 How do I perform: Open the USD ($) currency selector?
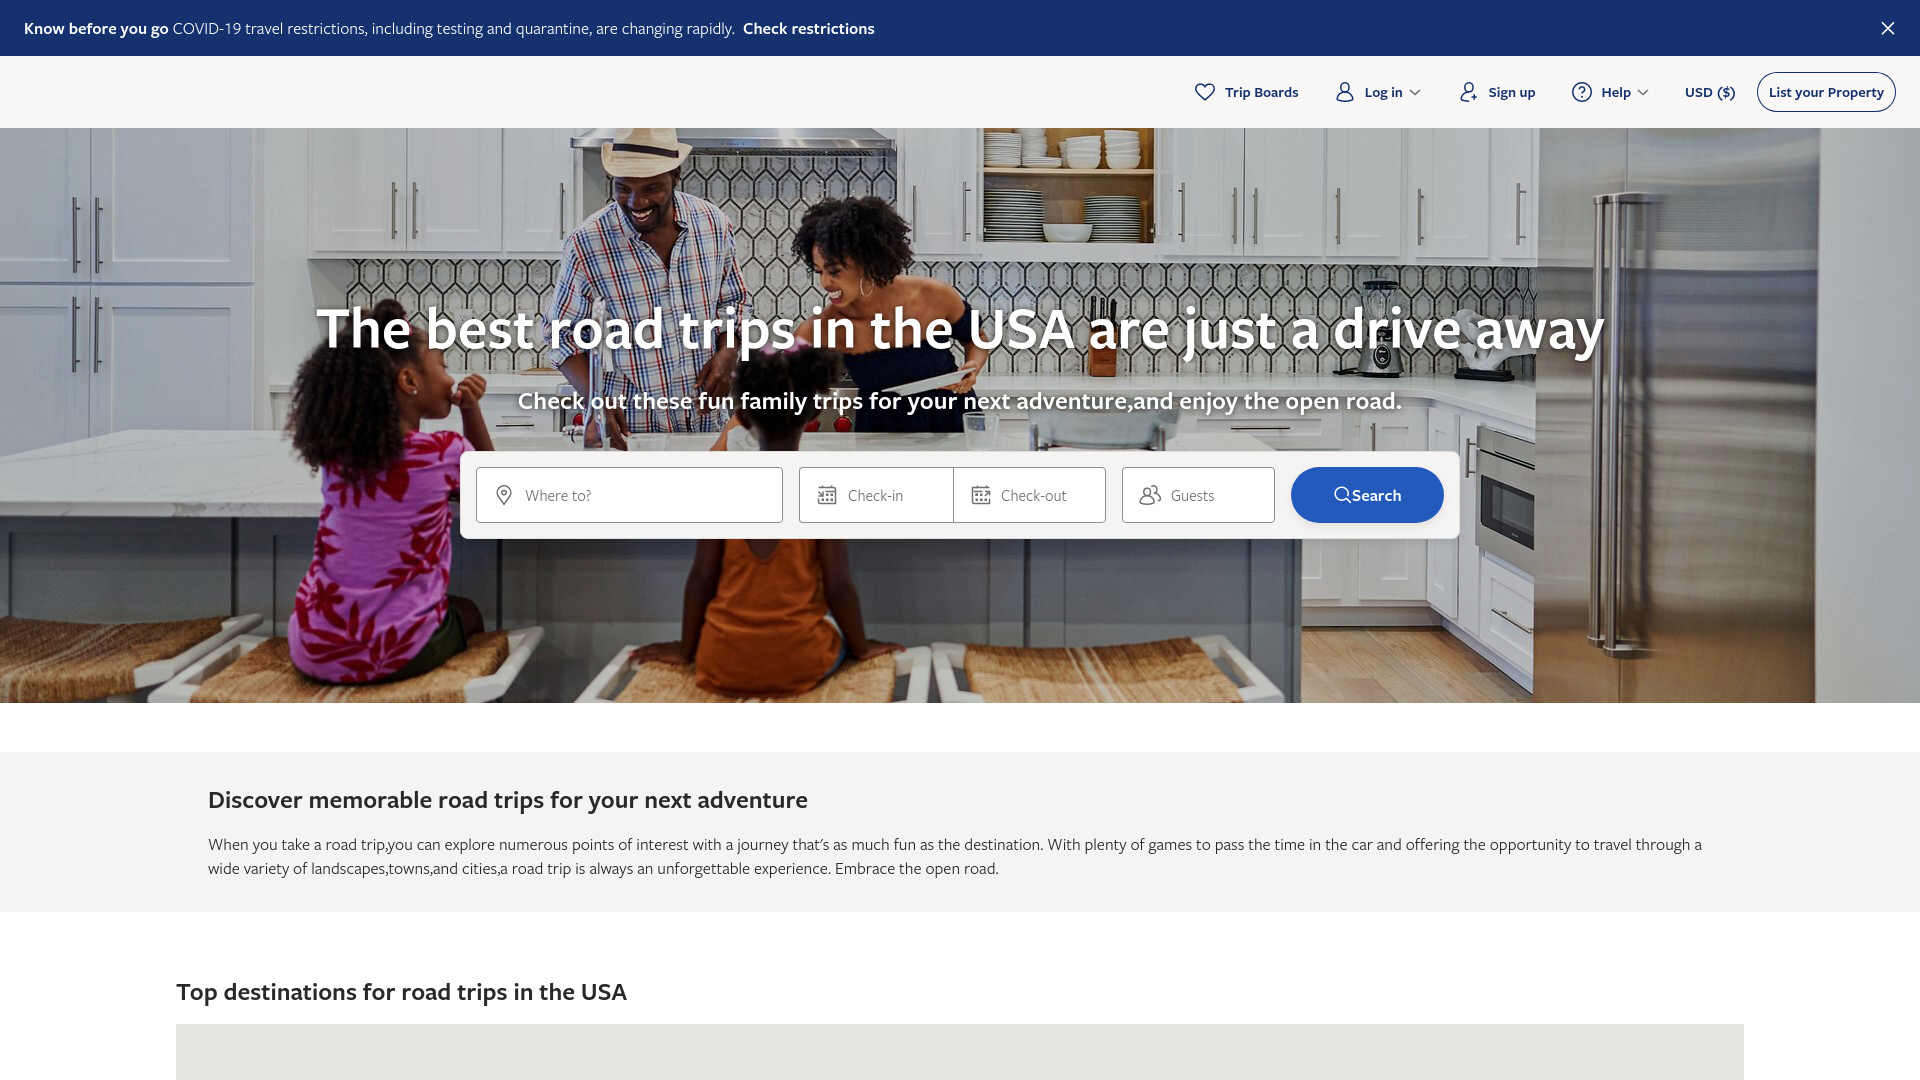click(1710, 92)
